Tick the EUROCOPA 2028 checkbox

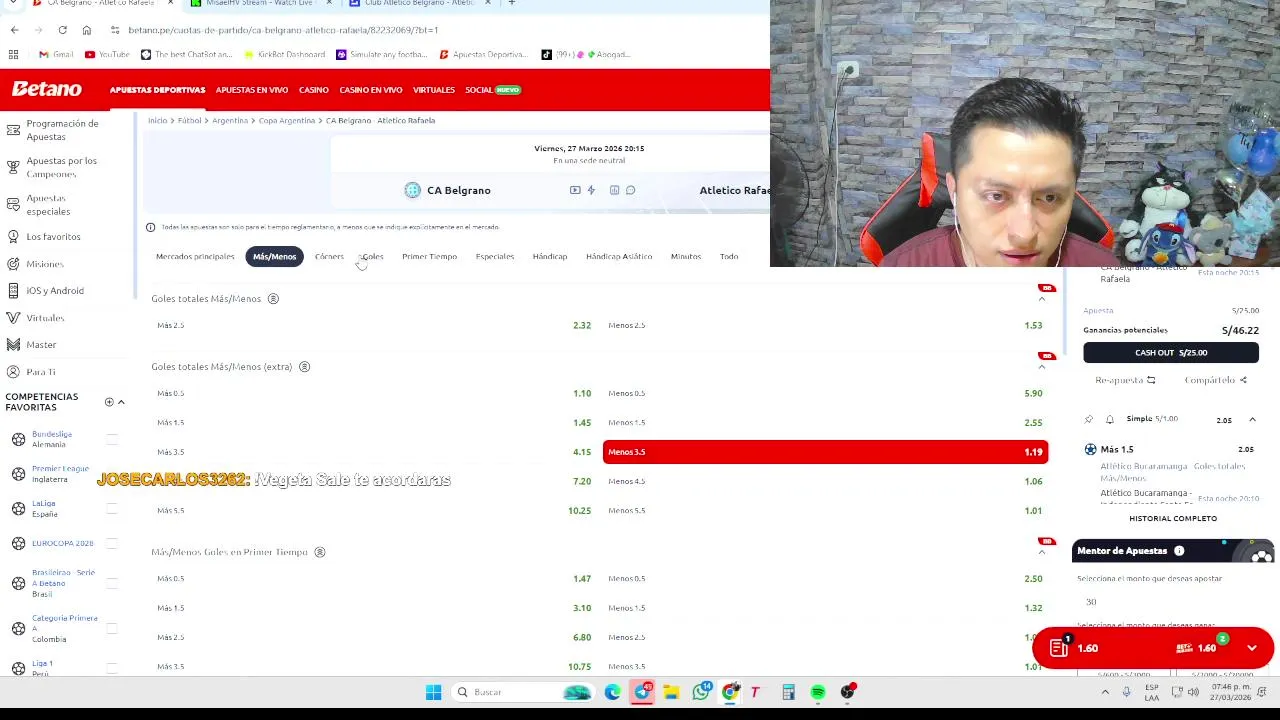pyautogui.click(x=112, y=543)
